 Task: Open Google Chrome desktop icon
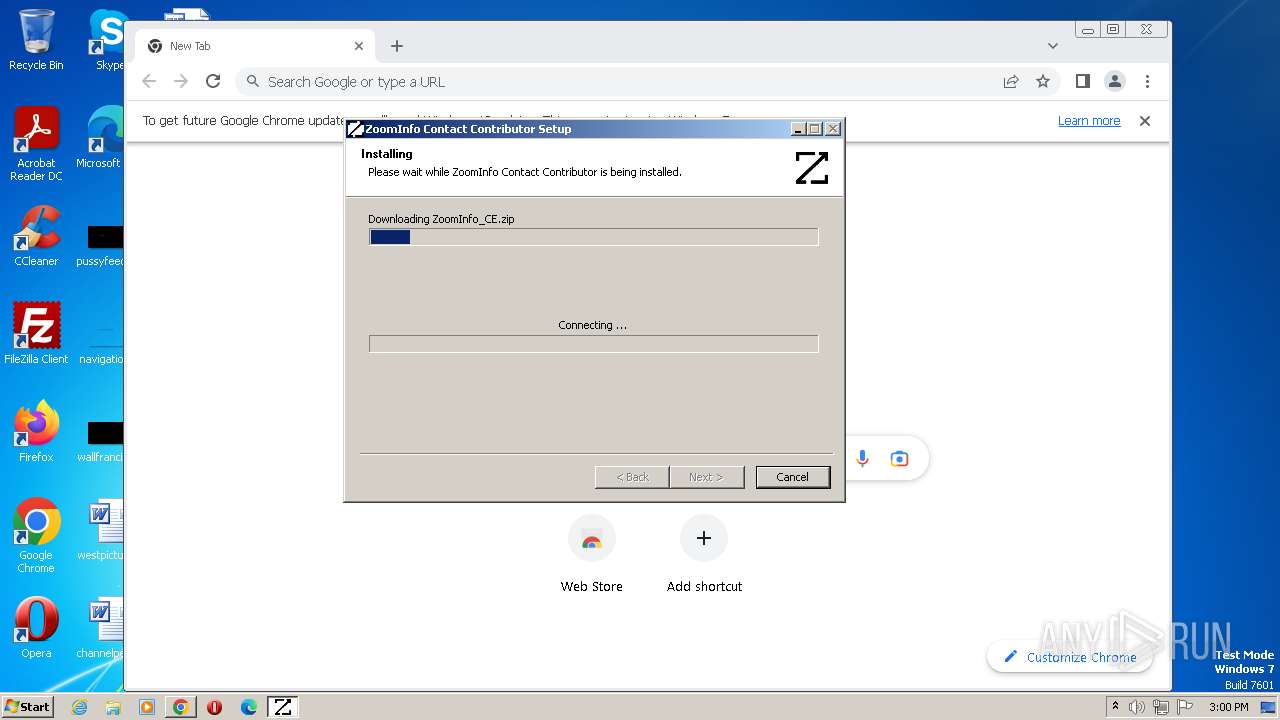(36, 536)
